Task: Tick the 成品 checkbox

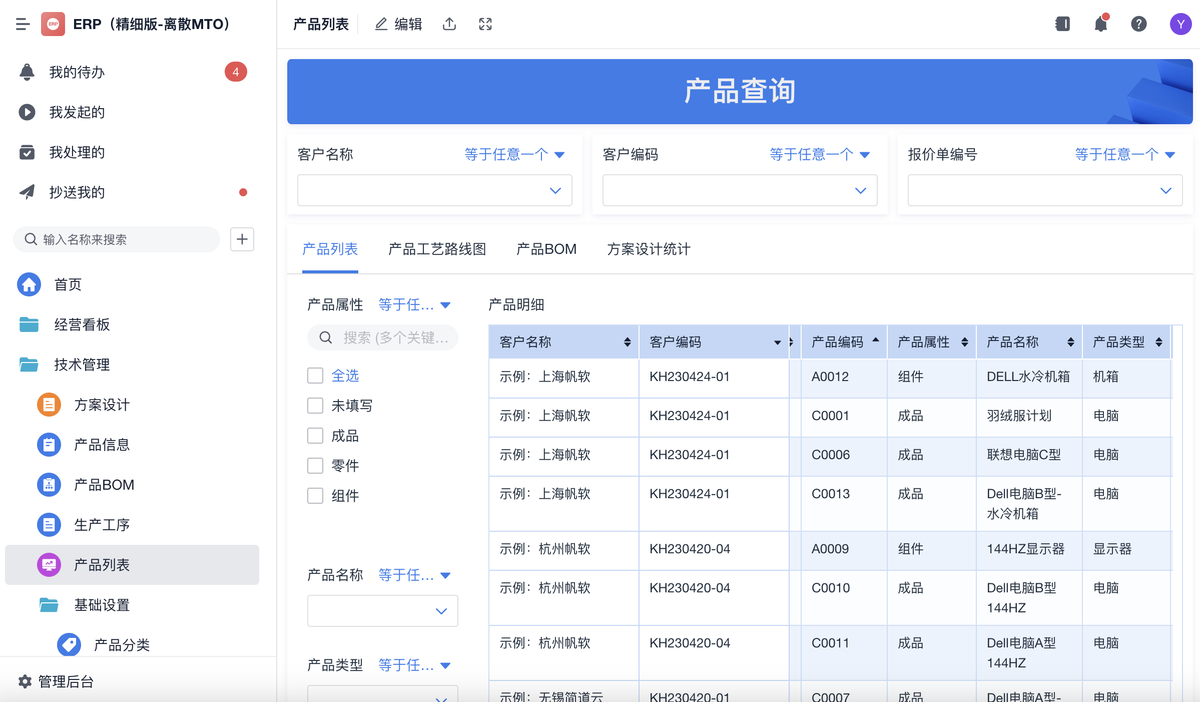Action: point(315,436)
